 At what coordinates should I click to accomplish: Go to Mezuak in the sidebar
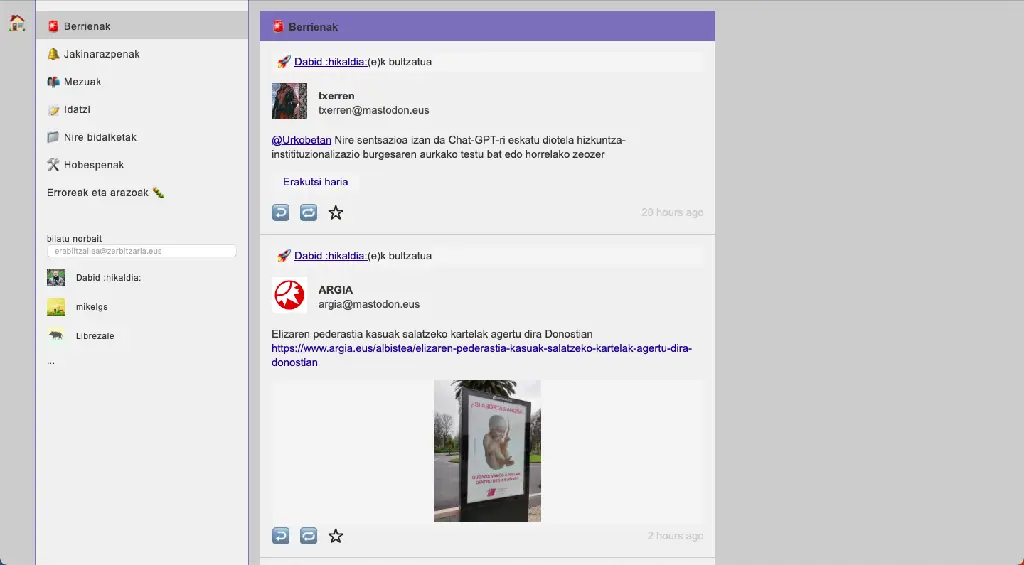pyautogui.click(x=82, y=82)
